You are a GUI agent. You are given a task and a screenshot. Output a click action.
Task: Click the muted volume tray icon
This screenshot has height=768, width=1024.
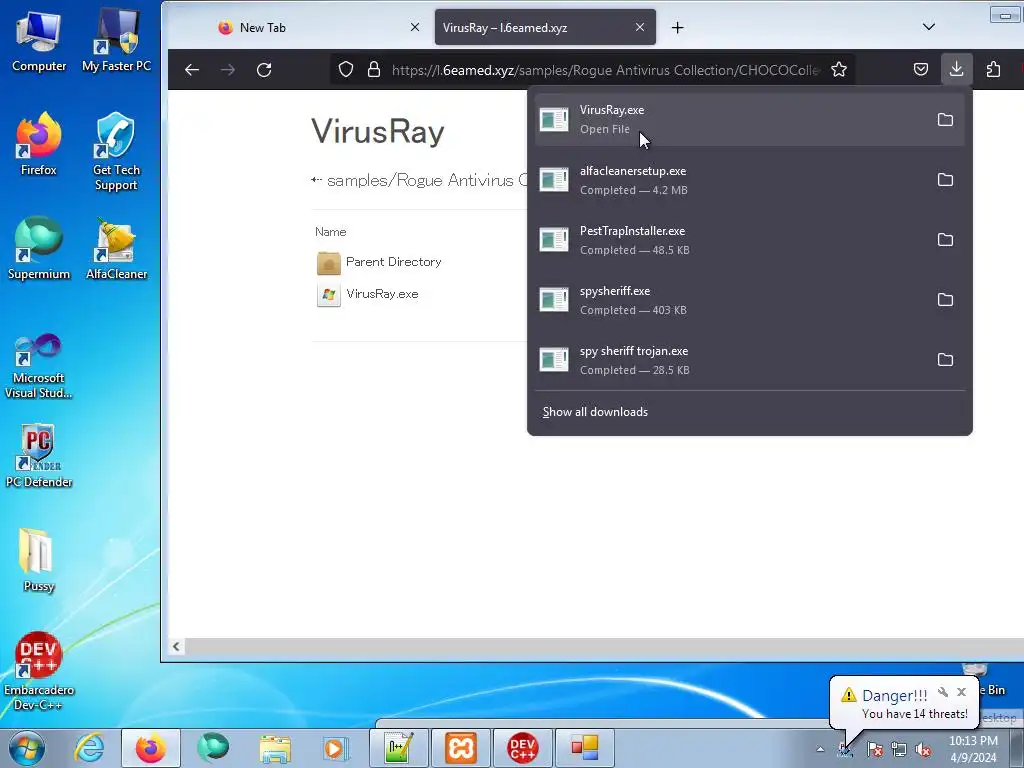coord(923,750)
